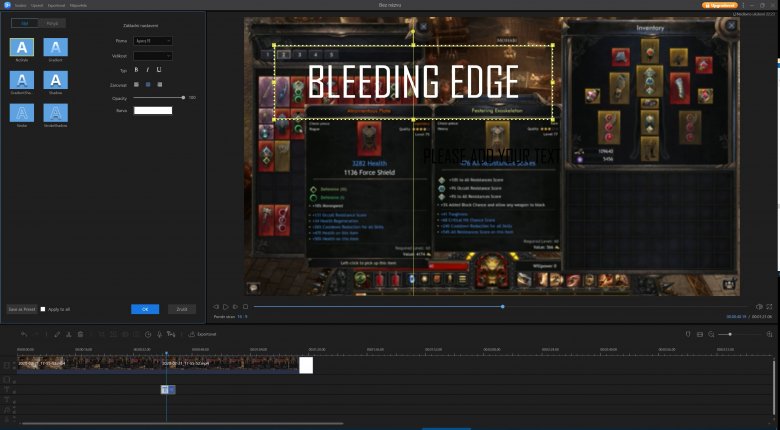Stop the video playback
This screenshot has width=780, height=430.
(x=245, y=307)
